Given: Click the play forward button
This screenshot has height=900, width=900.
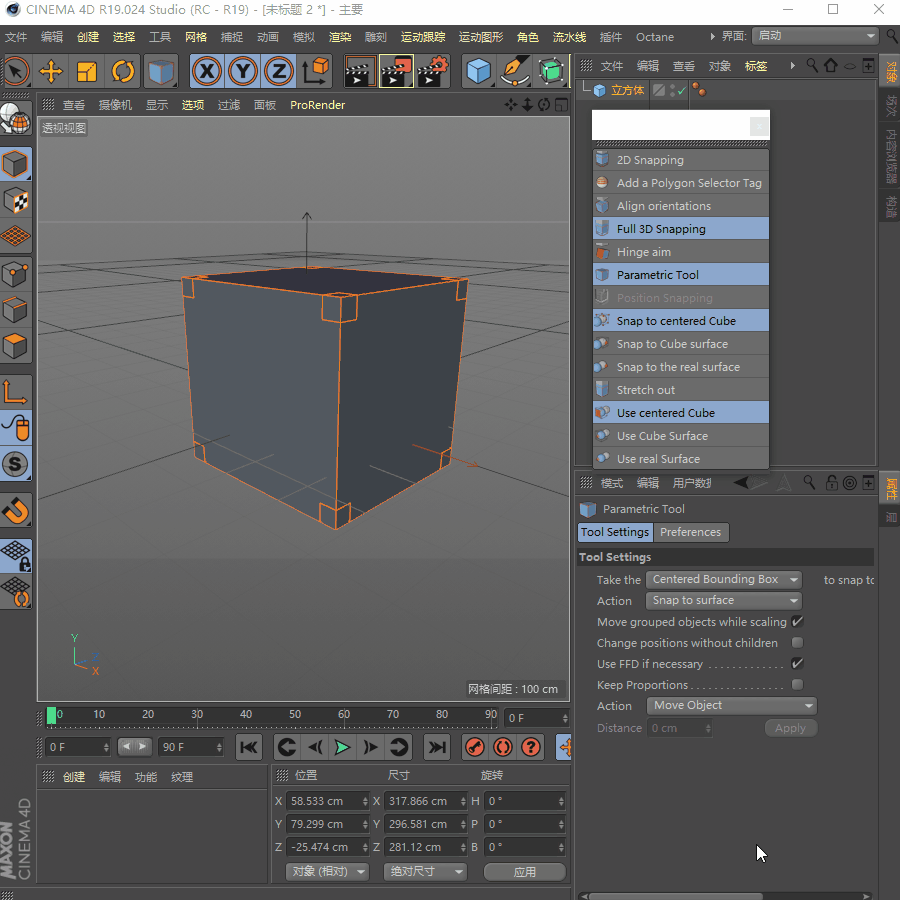Looking at the screenshot, I should coord(343,747).
